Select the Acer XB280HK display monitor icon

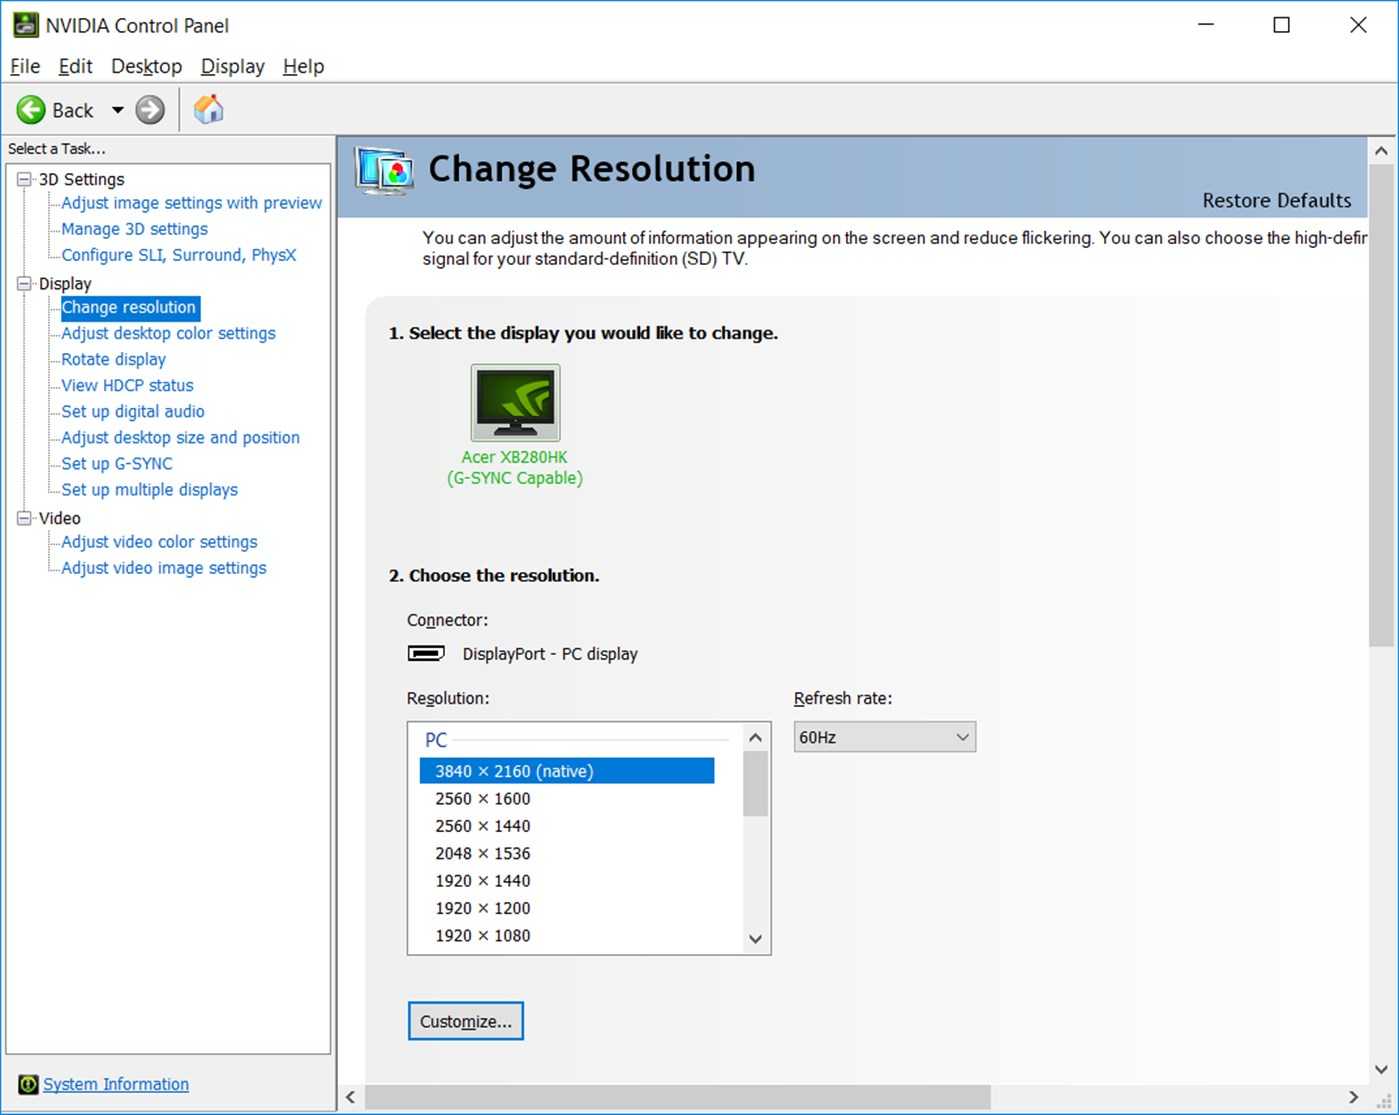tap(514, 403)
